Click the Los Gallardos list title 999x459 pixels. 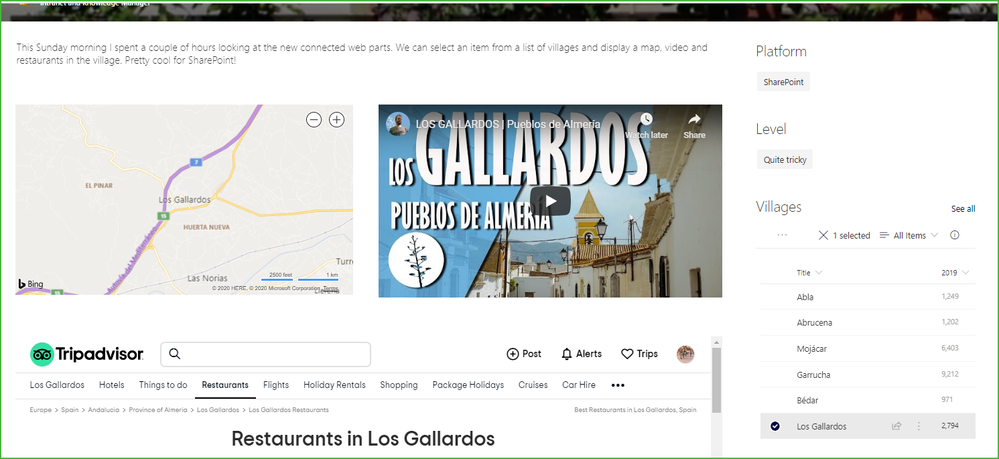pos(822,426)
